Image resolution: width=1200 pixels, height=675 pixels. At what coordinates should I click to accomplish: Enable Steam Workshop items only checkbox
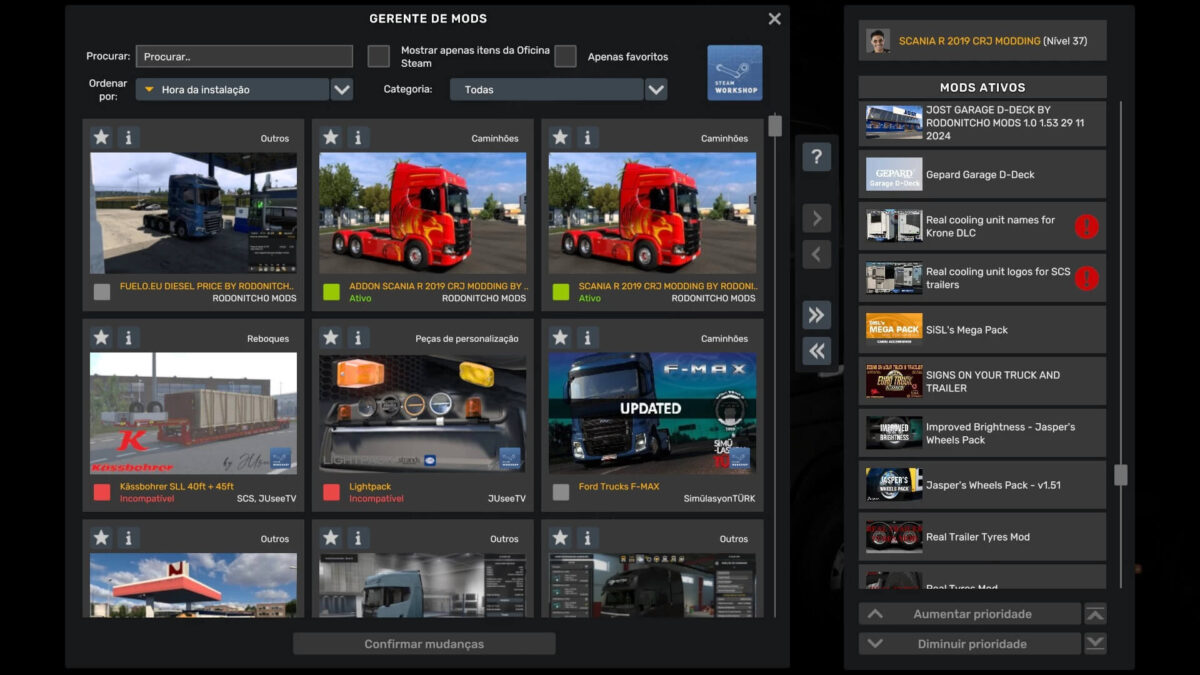click(378, 56)
